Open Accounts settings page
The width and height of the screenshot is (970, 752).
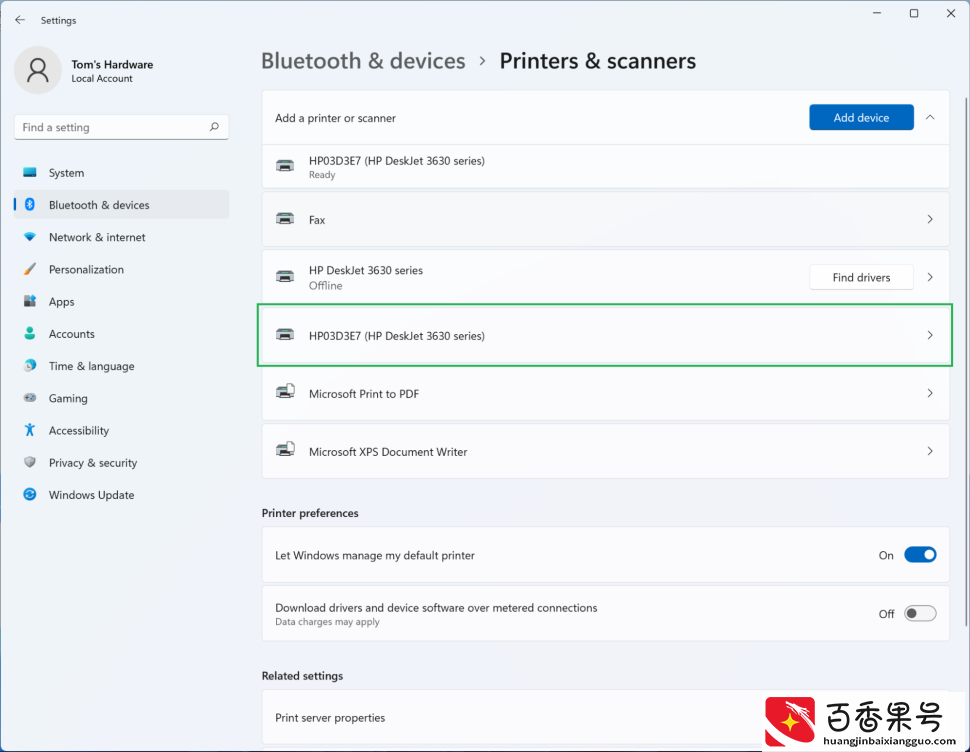121,333
